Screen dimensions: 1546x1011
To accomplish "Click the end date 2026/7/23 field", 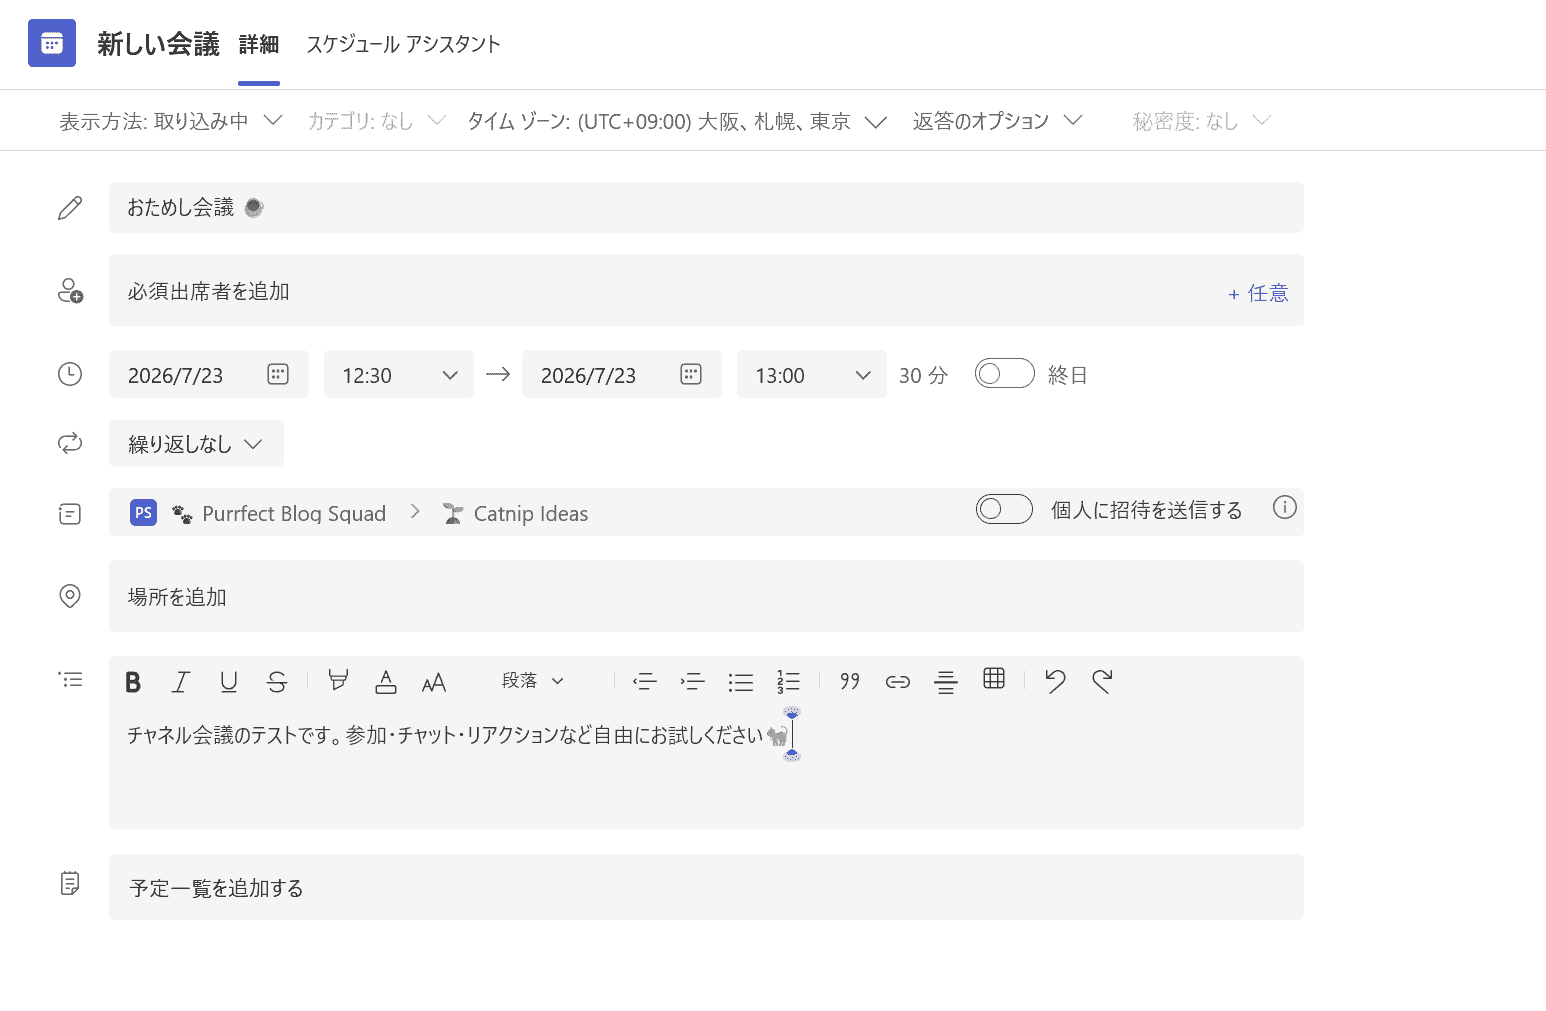I will click(622, 374).
